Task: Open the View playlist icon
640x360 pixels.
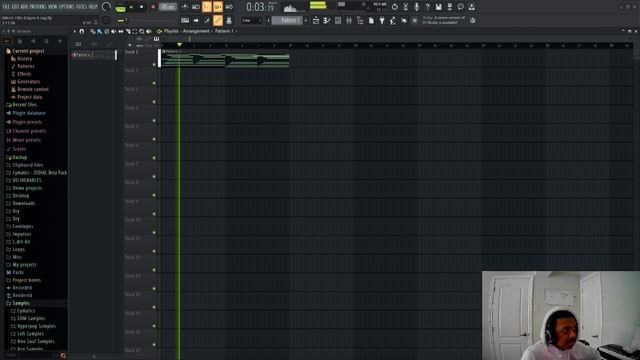Action: point(316,20)
